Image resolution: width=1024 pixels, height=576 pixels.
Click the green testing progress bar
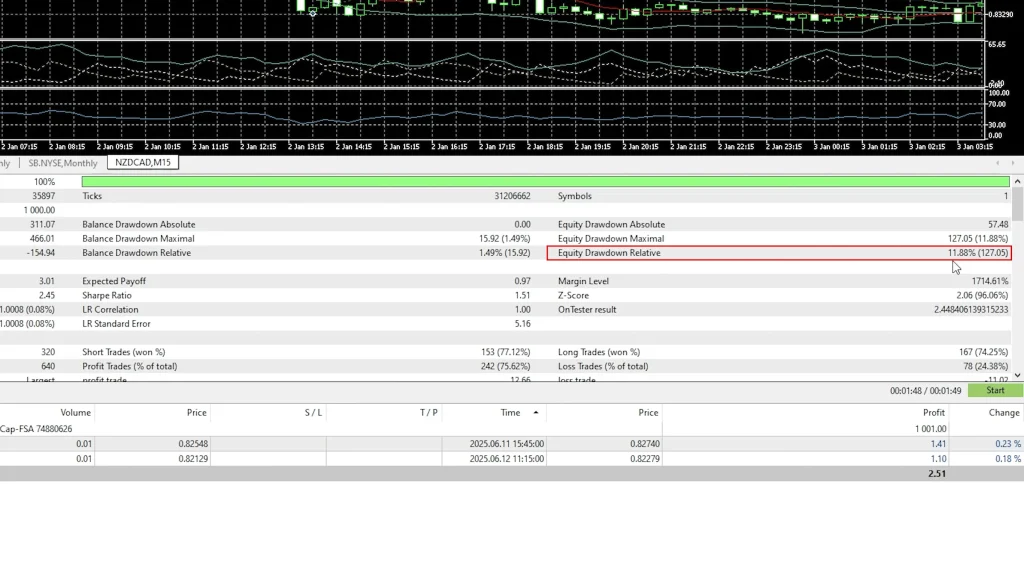(x=545, y=182)
